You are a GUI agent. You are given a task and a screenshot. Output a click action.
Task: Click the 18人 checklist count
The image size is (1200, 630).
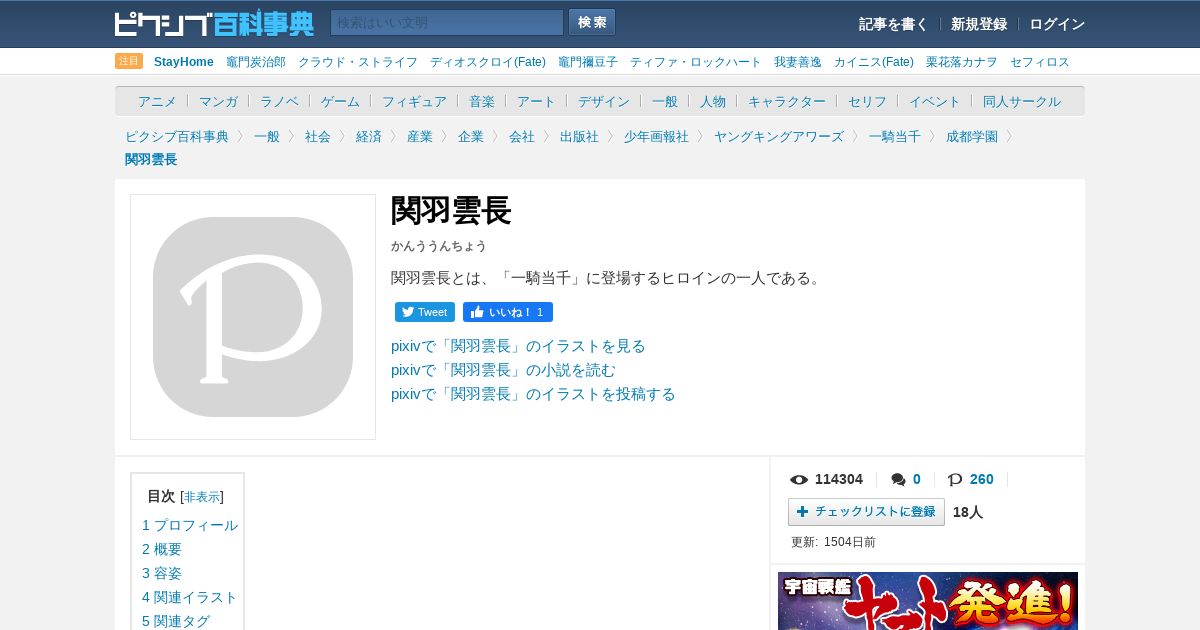pos(968,512)
